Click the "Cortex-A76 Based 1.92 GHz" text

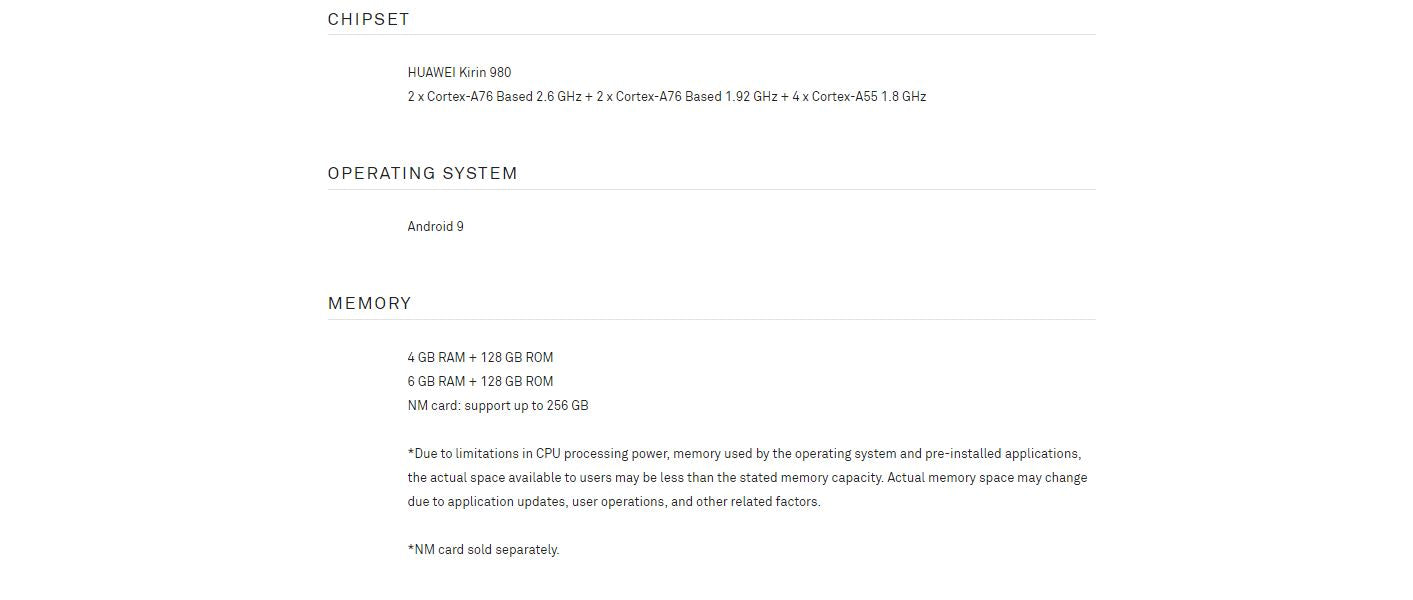click(696, 97)
